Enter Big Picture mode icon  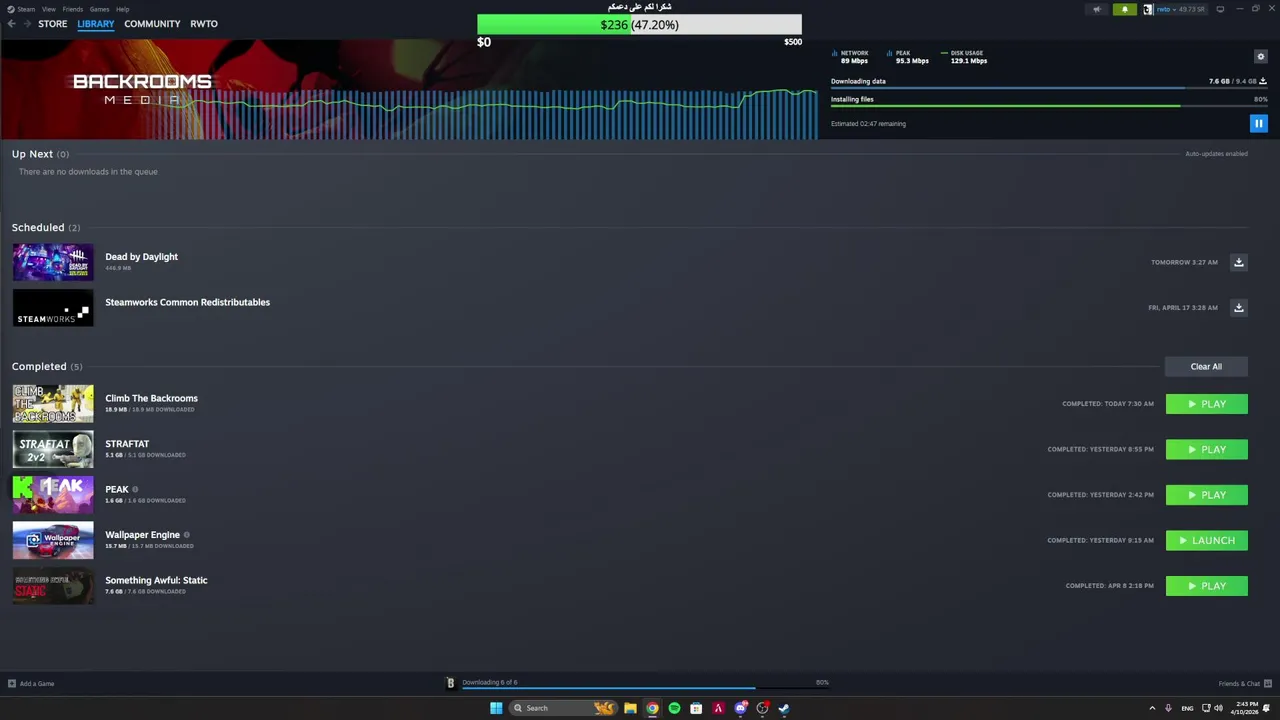click(x=1220, y=9)
